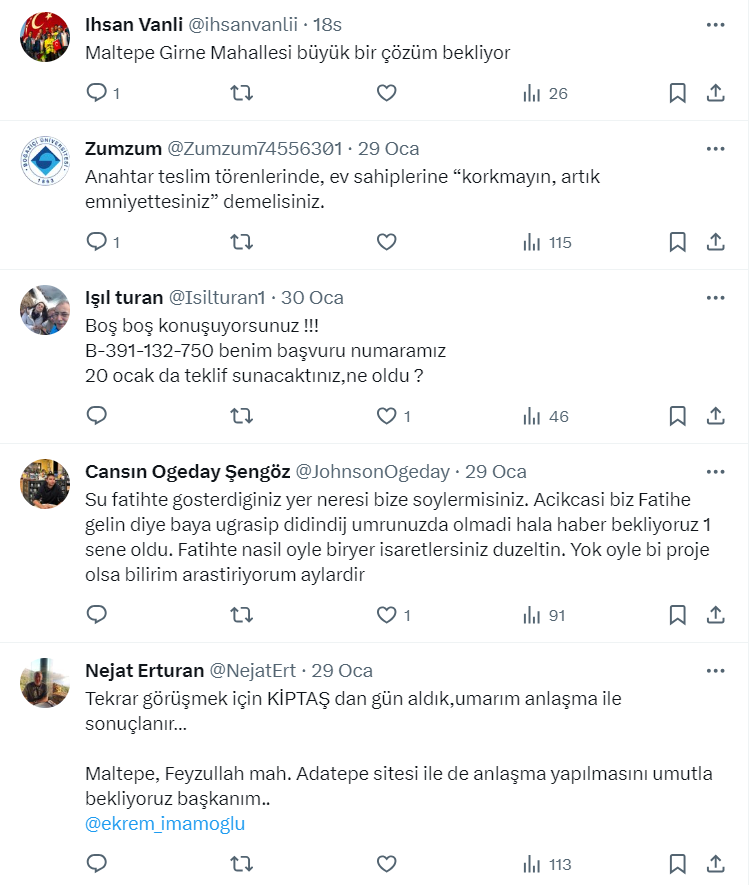
Task: Open more options menu for Işıl turan's tweet
Action: point(716,297)
